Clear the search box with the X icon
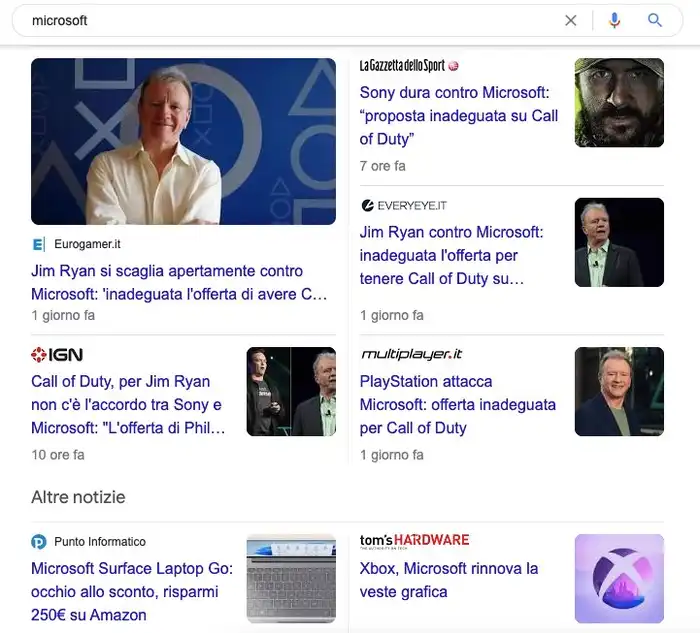The height and width of the screenshot is (633, 700). (x=571, y=21)
